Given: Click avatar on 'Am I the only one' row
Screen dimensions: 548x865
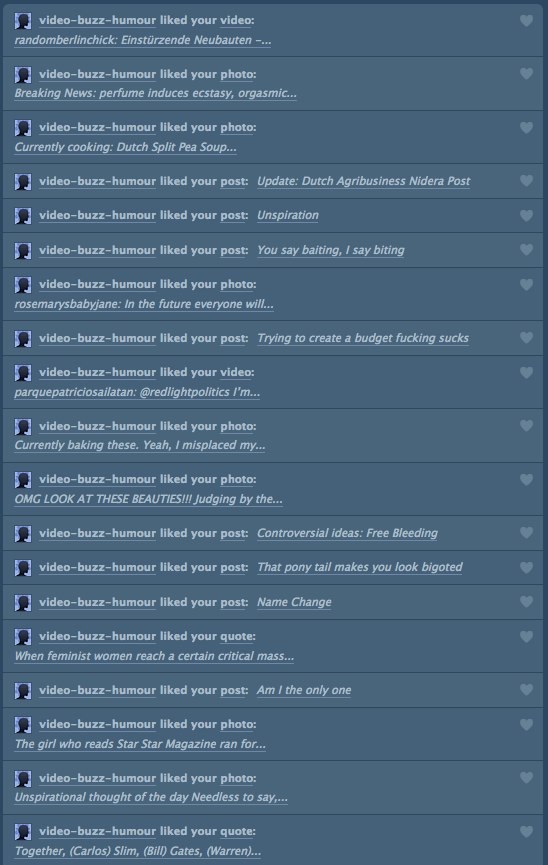Looking at the screenshot, I should (x=23, y=691).
